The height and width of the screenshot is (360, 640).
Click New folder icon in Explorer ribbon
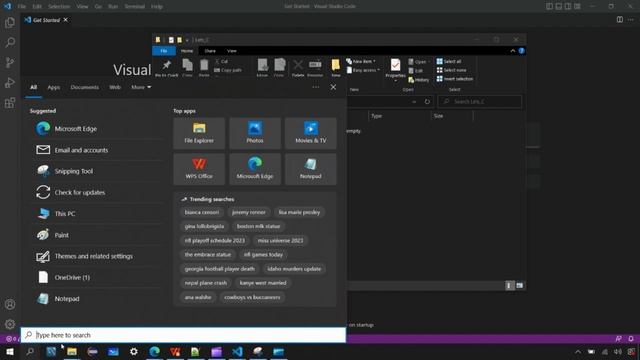pyautogui.click(x=336, y=68)
